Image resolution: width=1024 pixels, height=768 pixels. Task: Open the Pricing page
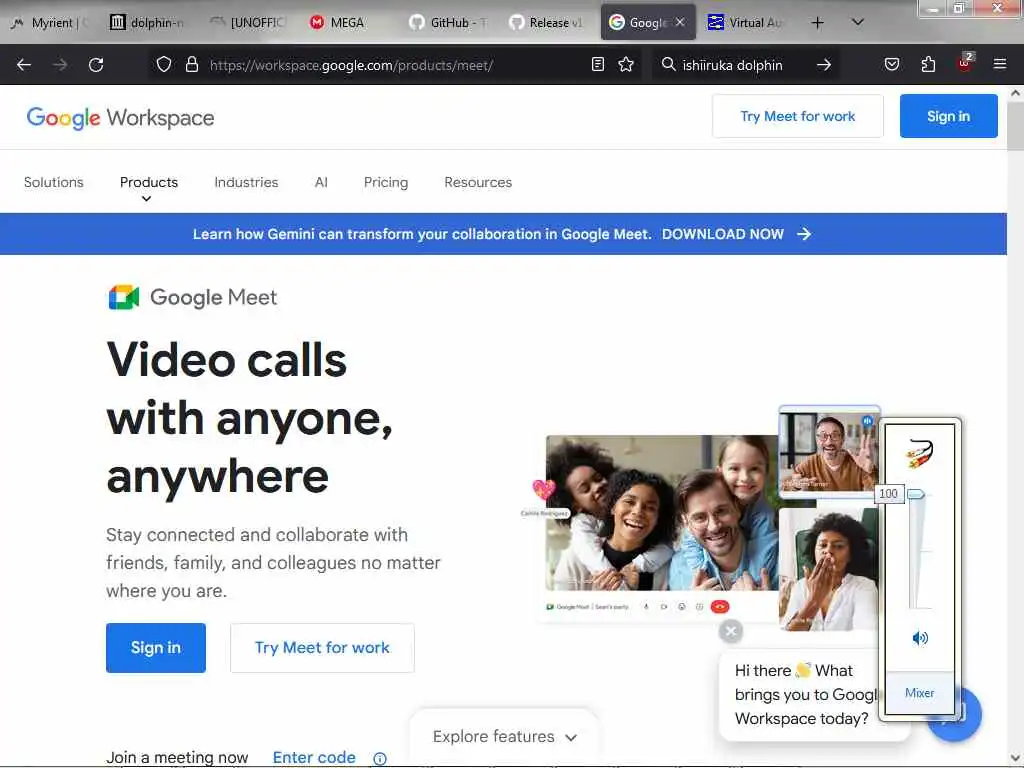click(385, 182)
